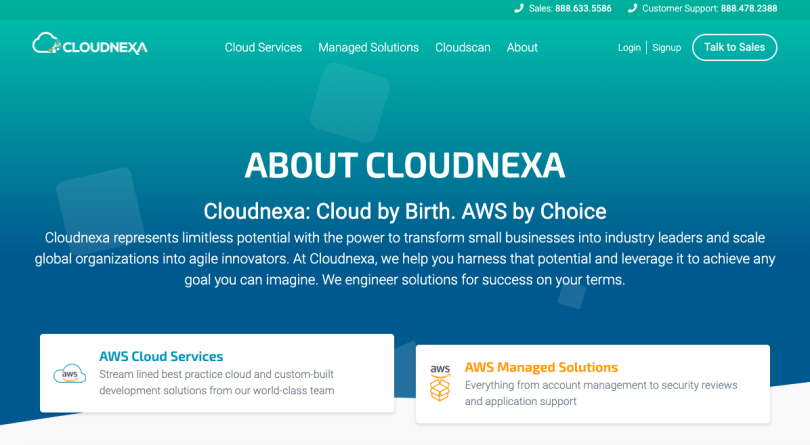Click the Sales phone handset icon
Image resolution: width=810 pixels, height=445 pixels.
(519, 8)
